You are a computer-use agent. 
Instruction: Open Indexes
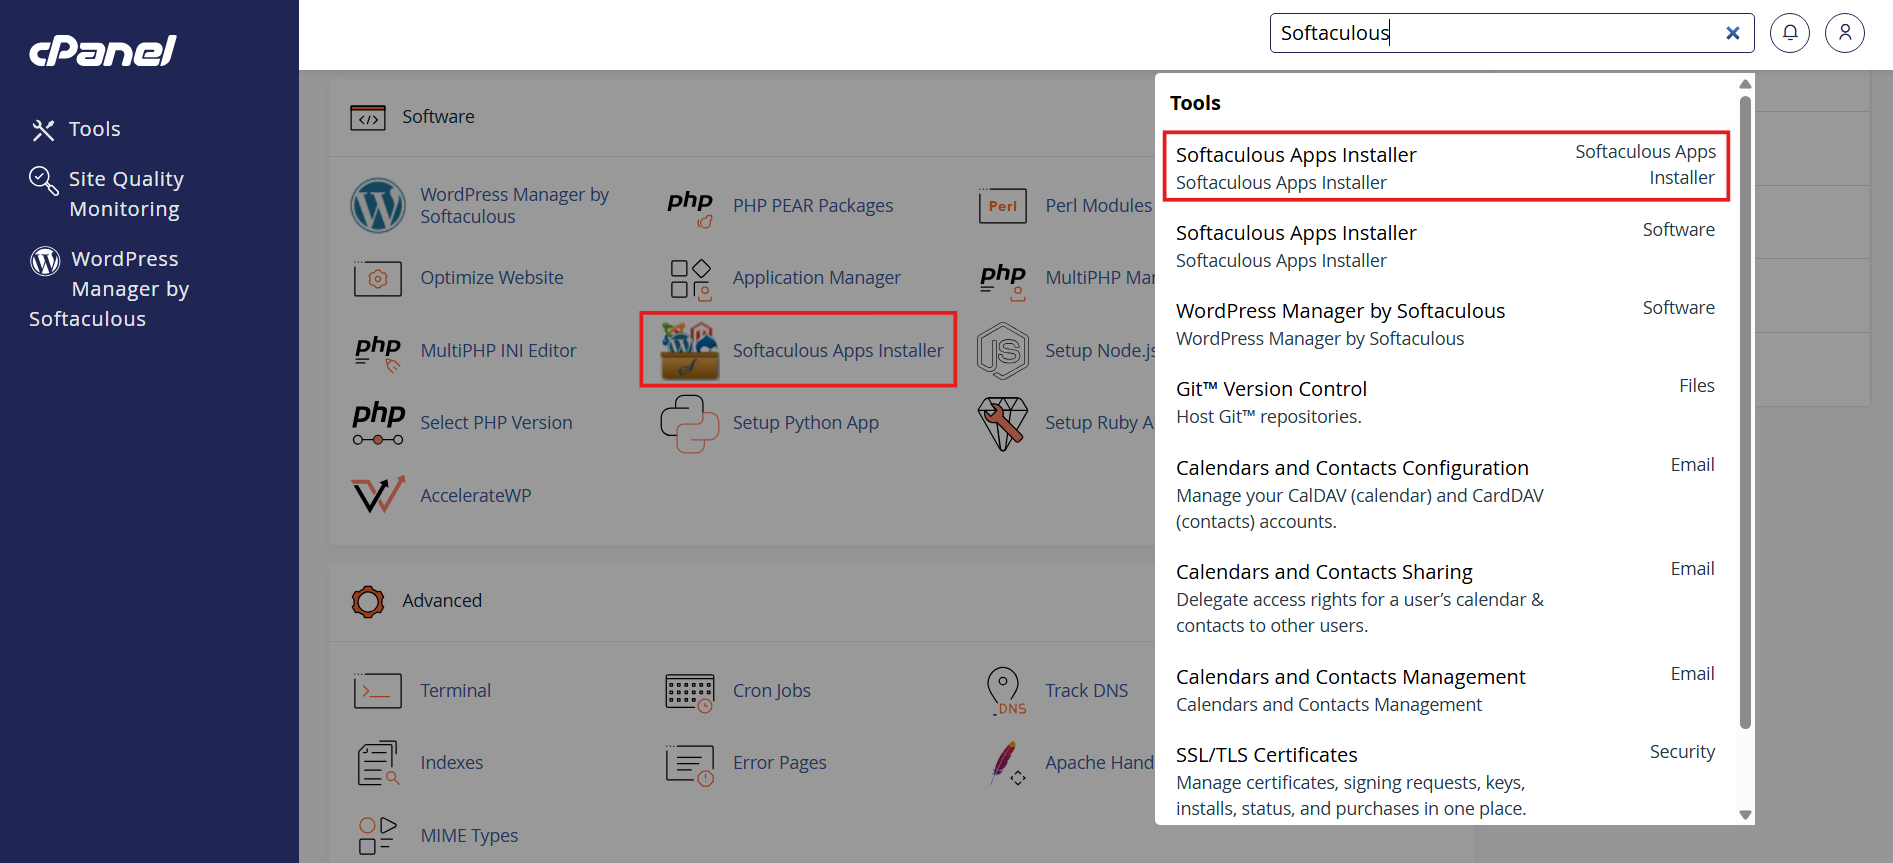click(x=452, y=762)
